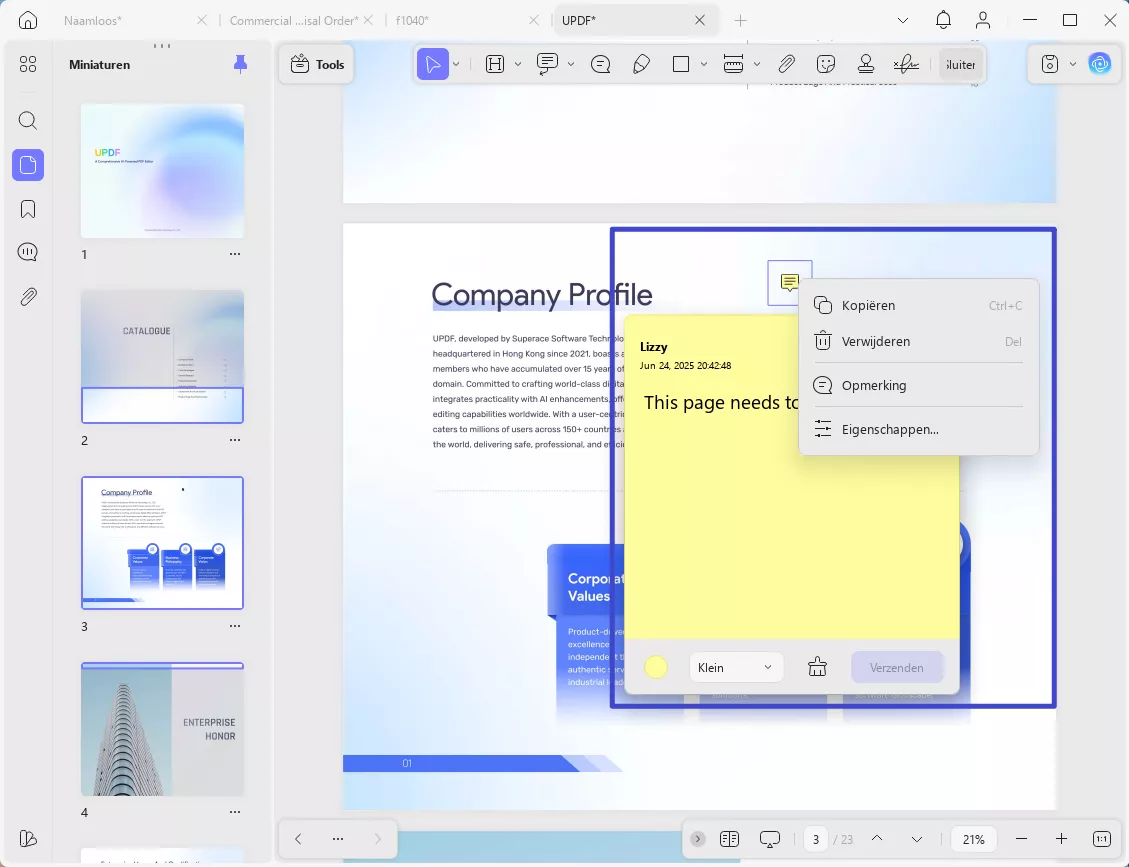Select the measure ruler tool
Image resolution: width=1129 pixels, height=867 pixels.
coord(733,64)
